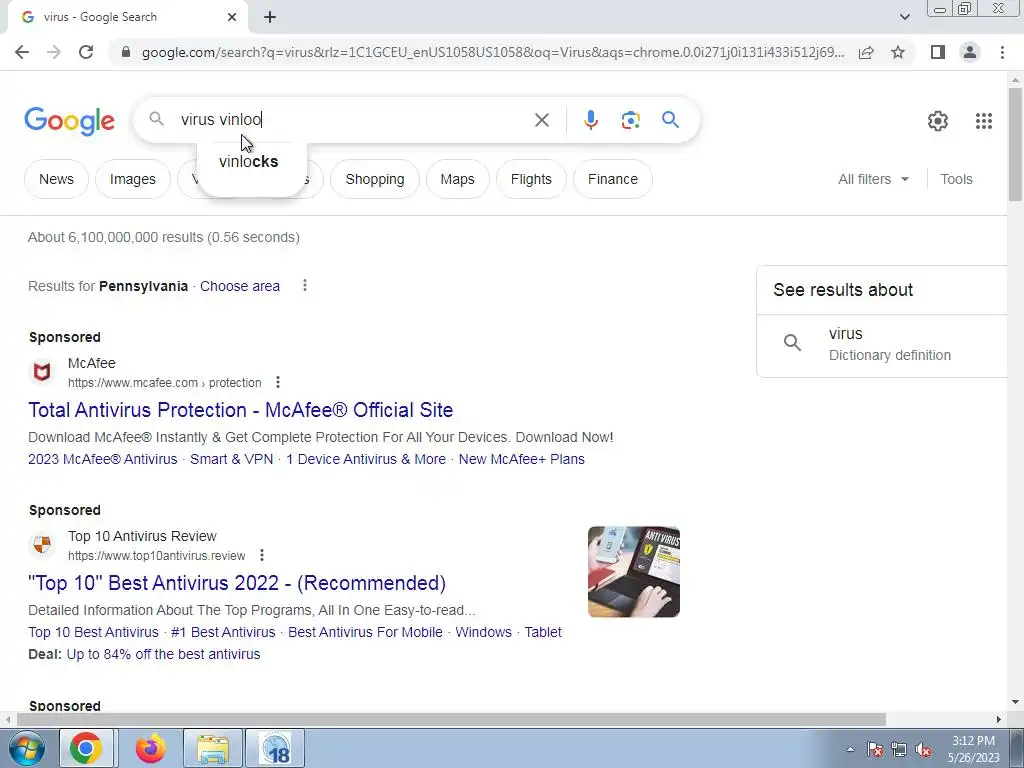The width and height of the screenshot is (1024, 768).
Task: Click the Tablet sitelink
Action: click(543, 632)
